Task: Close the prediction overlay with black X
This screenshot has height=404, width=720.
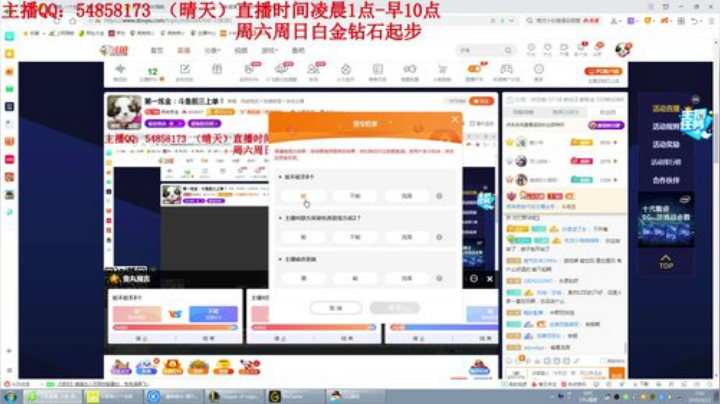Action: point(489,279)
